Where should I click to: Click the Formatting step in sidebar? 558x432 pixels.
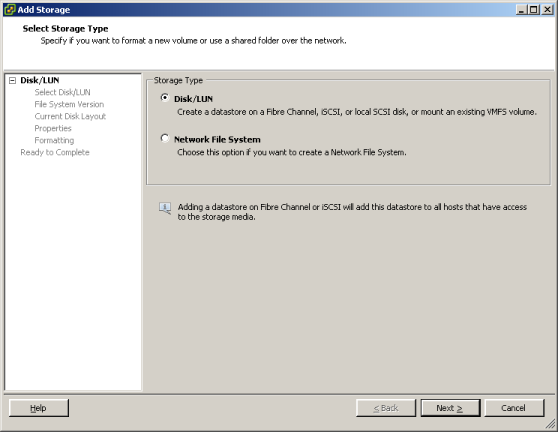(54, 141)
